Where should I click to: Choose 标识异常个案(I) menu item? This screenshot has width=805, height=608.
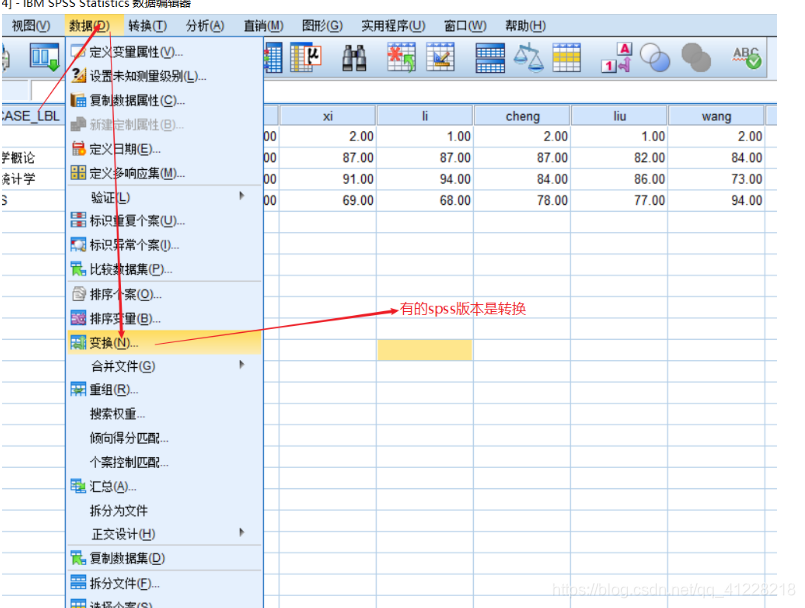[164, 245]
